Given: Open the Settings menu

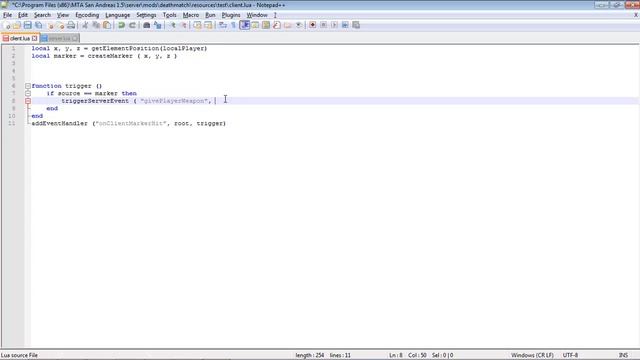Looking at the screenshot, I should (x=146, y=15).
